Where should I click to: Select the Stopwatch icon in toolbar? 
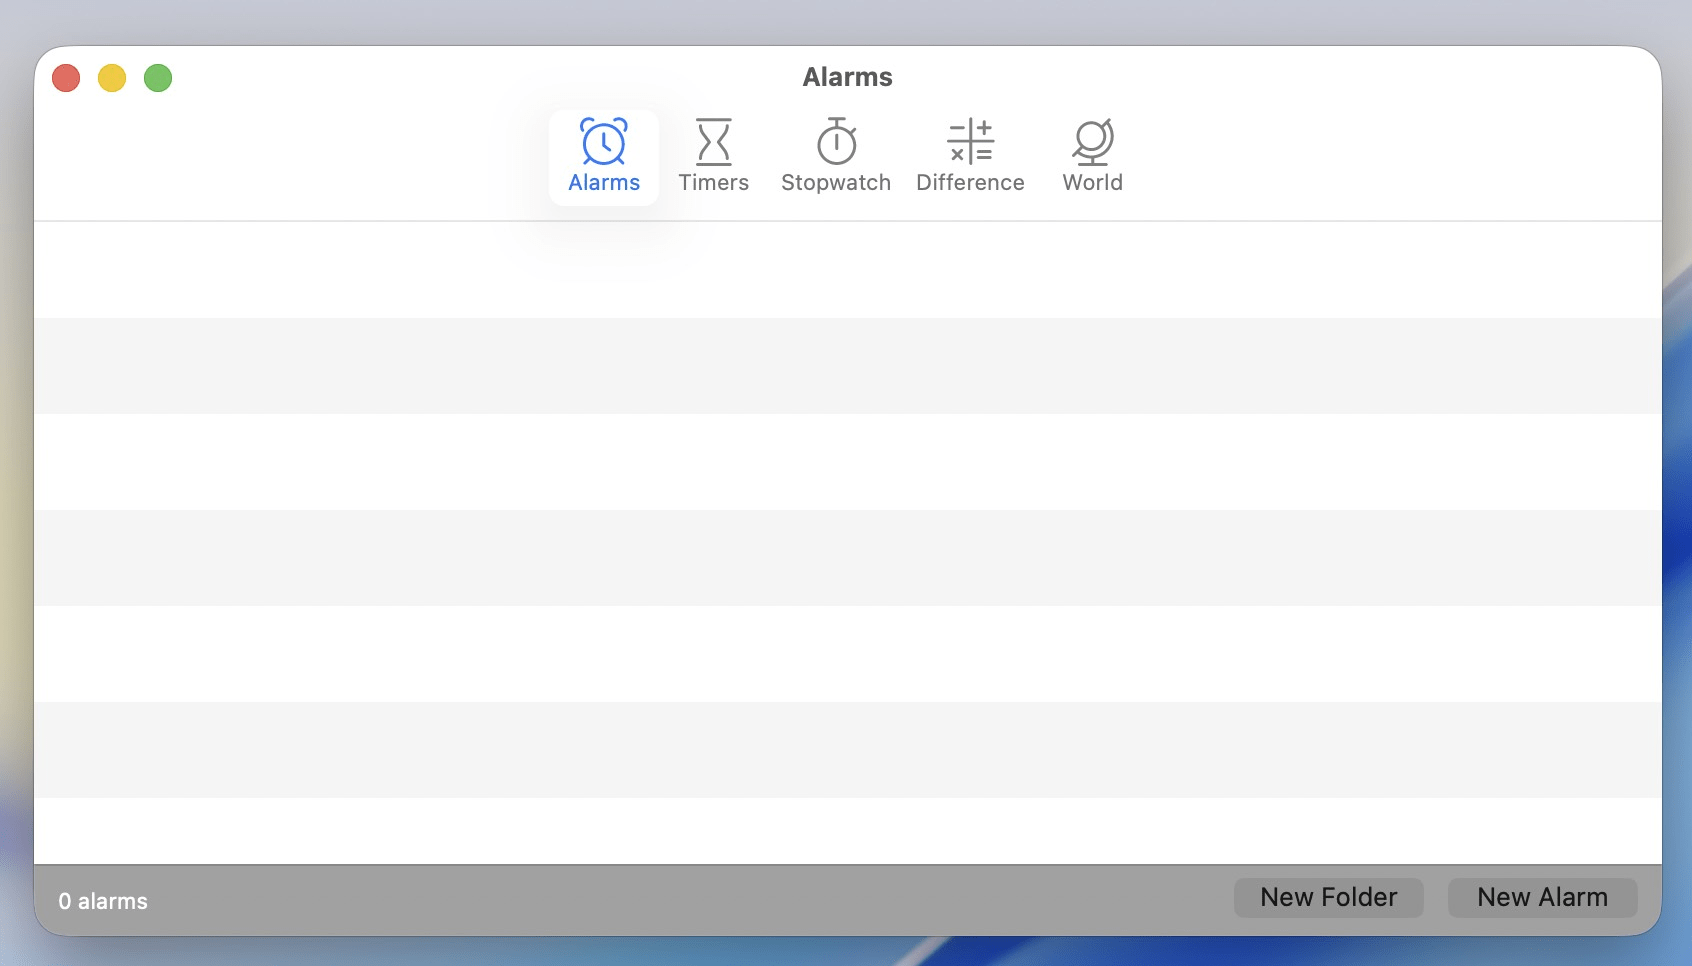[x=836, y=141]
